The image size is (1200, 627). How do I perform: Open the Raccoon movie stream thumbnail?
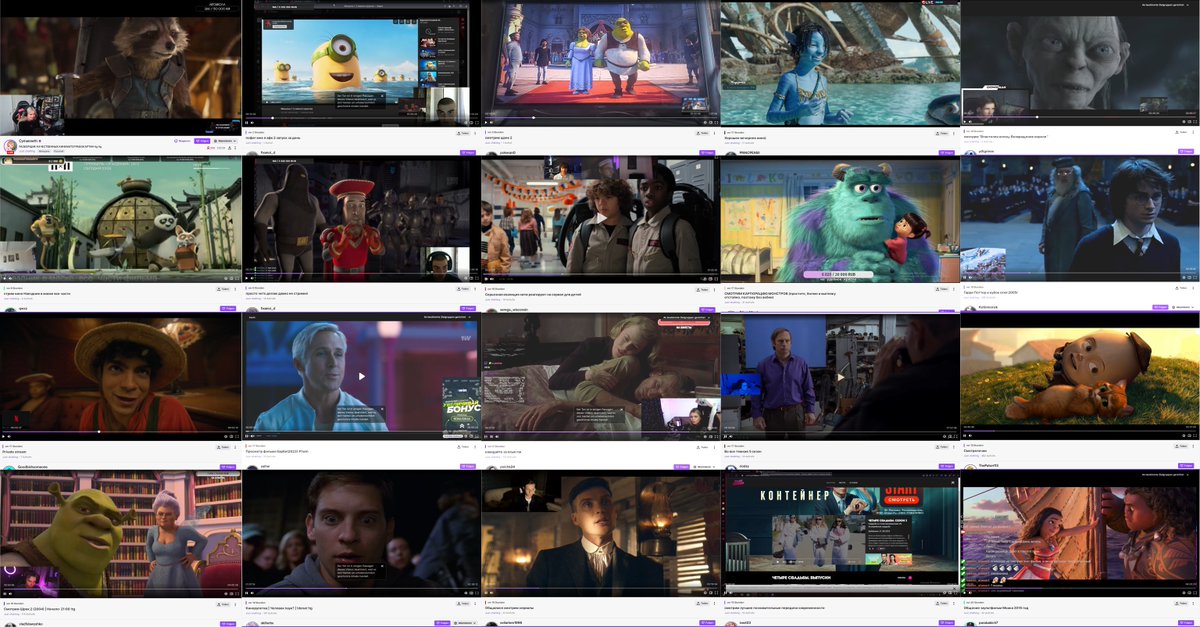tap(120, 67)
